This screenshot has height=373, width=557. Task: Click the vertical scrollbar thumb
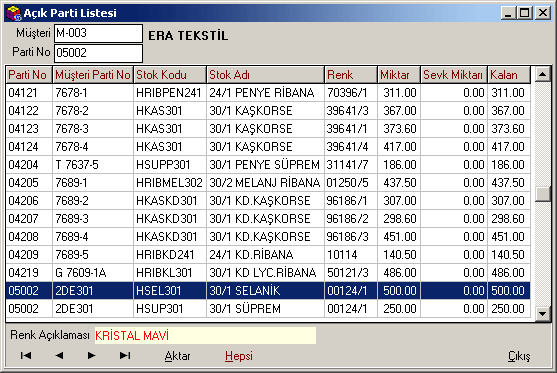click(x=542, y=194)
